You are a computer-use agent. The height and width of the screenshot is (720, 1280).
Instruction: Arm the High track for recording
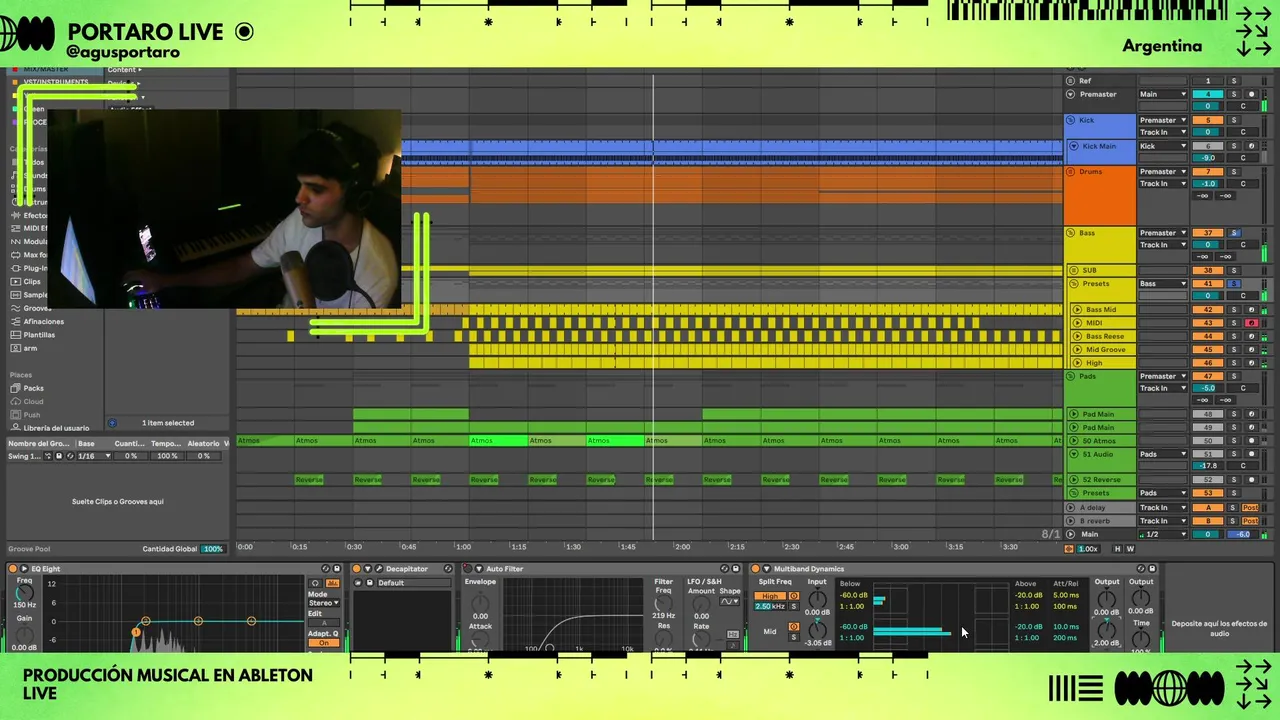point(1251,362)
